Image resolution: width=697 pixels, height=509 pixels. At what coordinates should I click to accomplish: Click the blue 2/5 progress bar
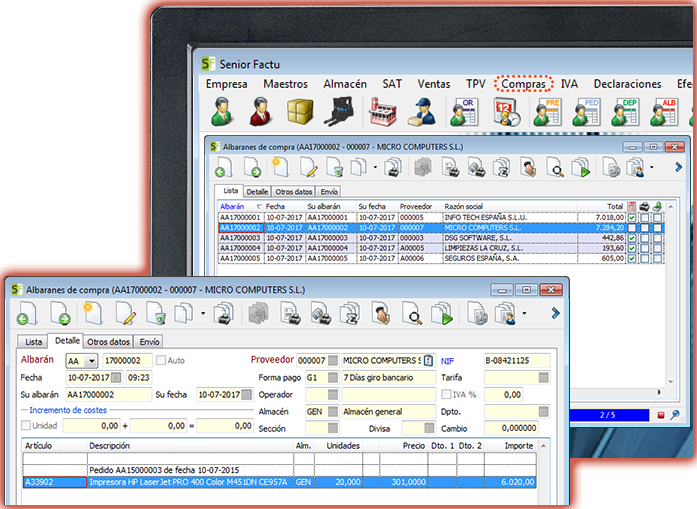609,415
